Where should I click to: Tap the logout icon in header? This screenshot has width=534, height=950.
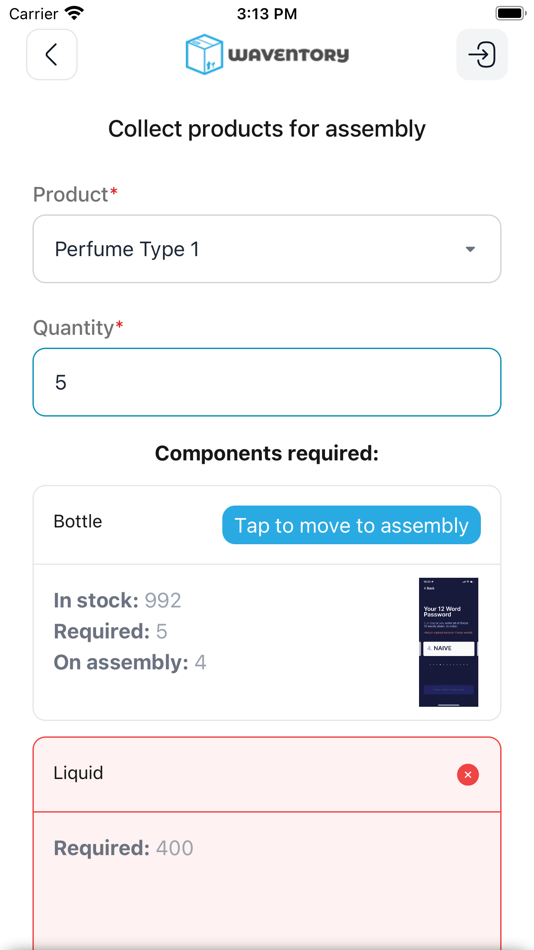[x=482, y=55]
